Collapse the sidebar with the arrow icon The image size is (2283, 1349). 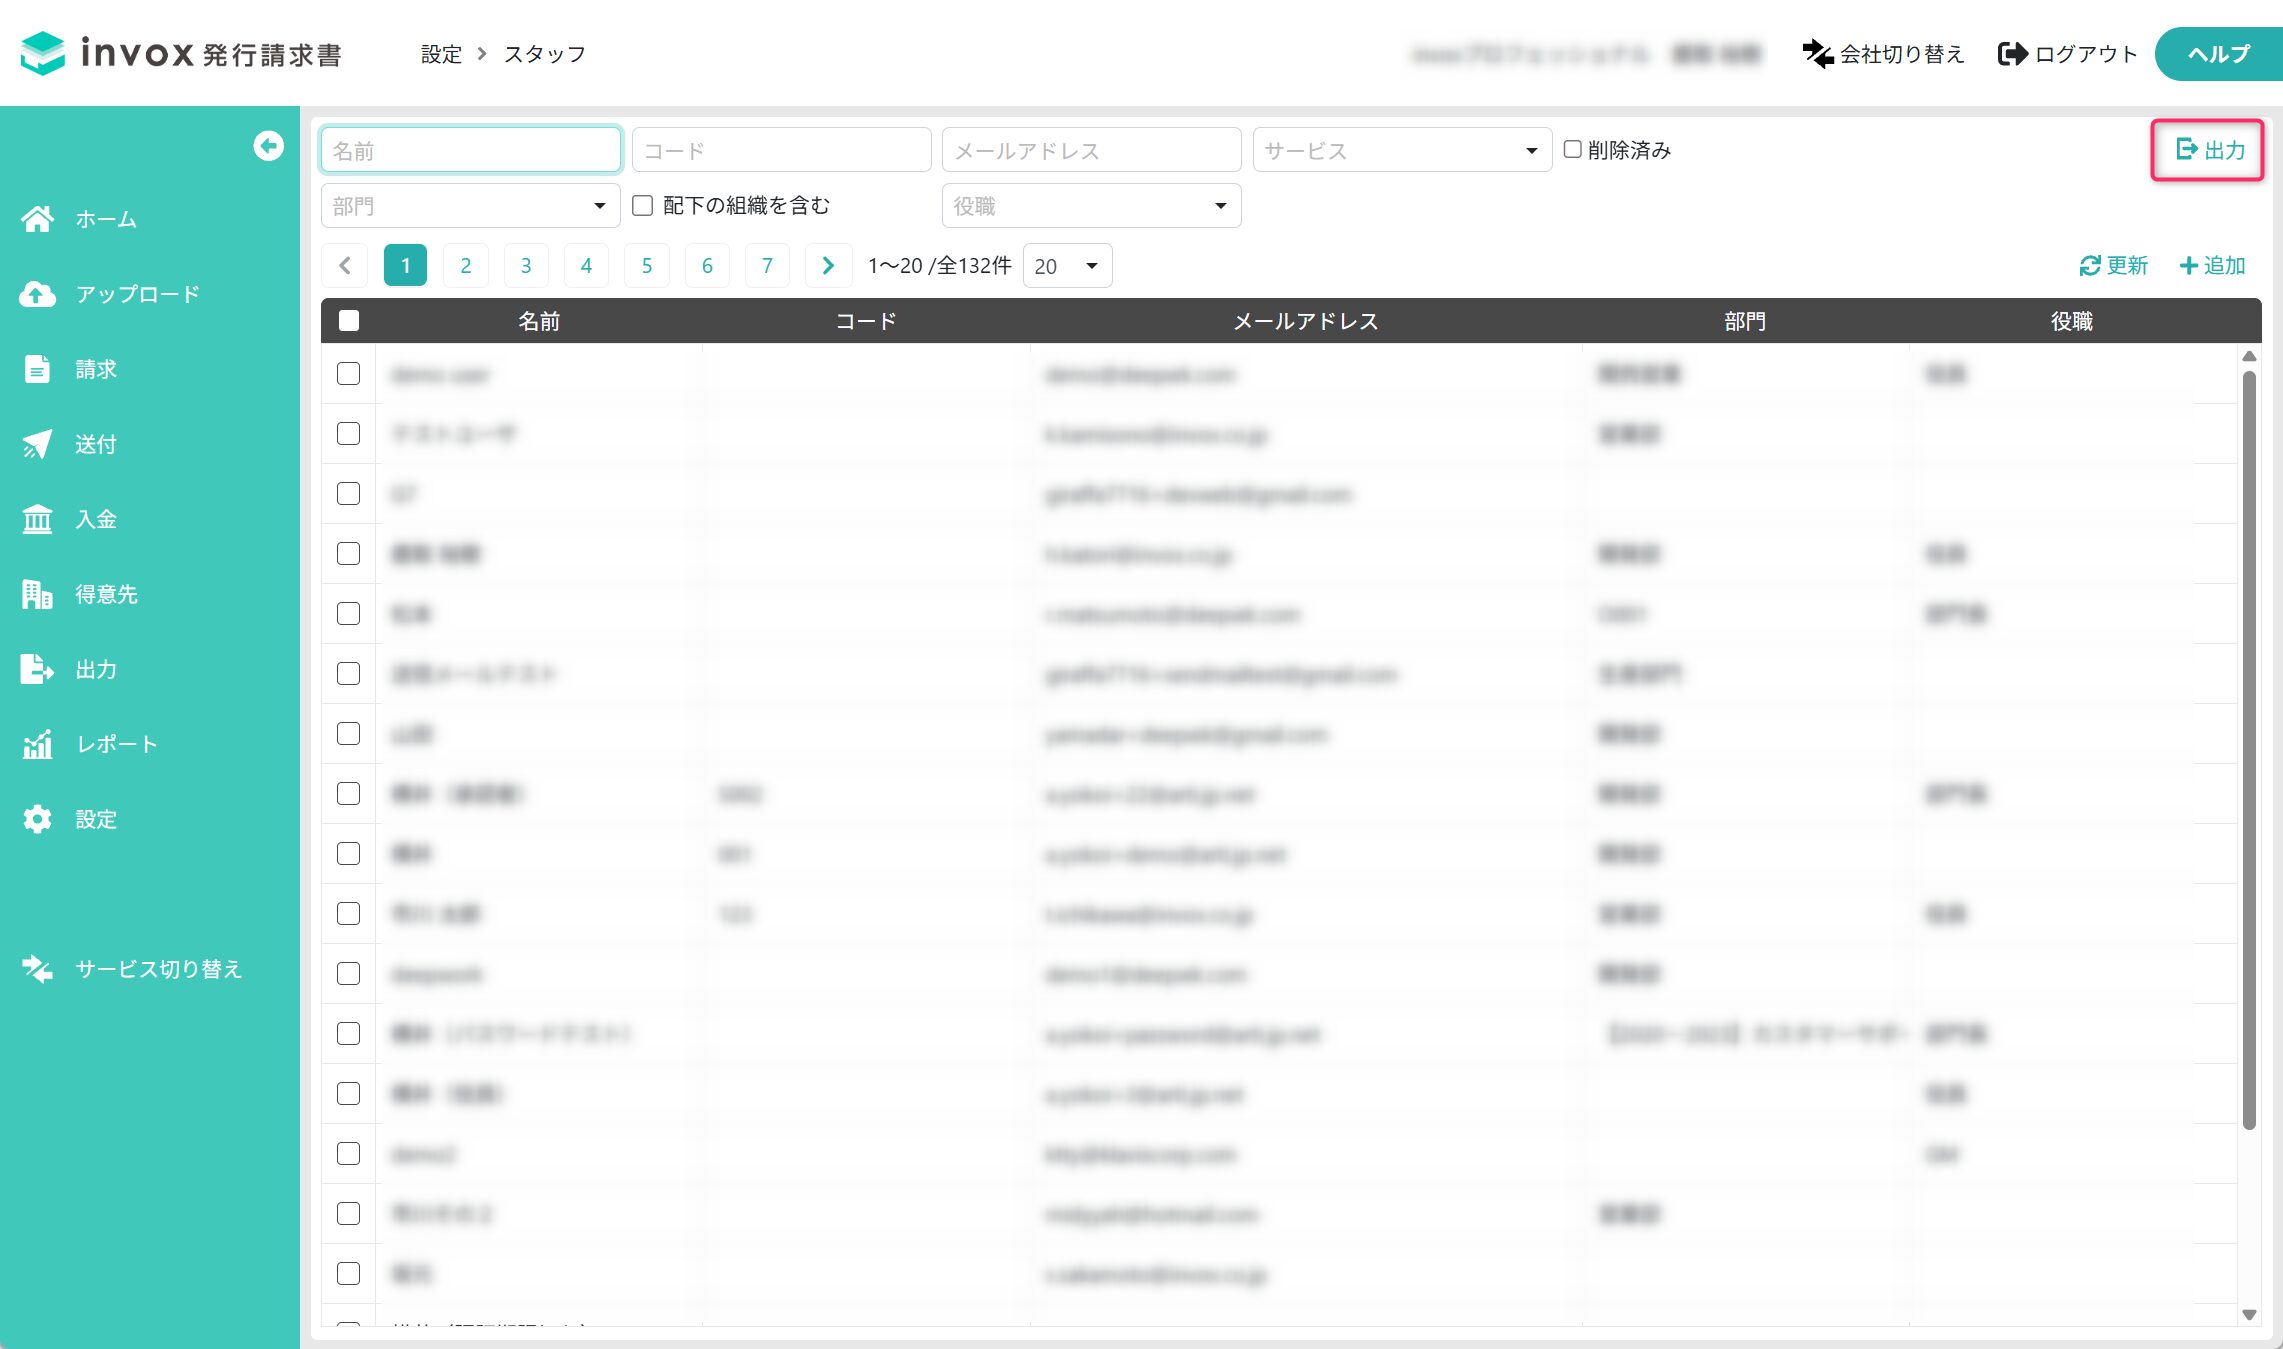point(268,146)
